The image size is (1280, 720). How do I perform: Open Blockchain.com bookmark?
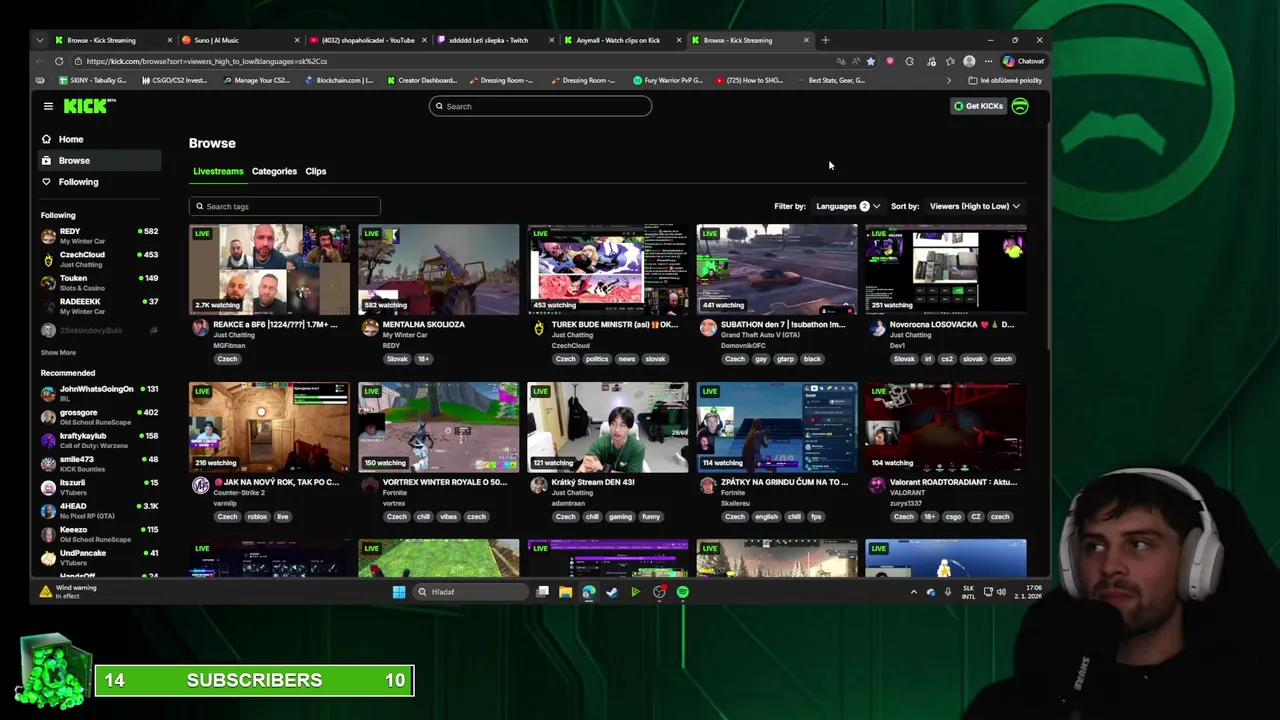click(339, 80)
